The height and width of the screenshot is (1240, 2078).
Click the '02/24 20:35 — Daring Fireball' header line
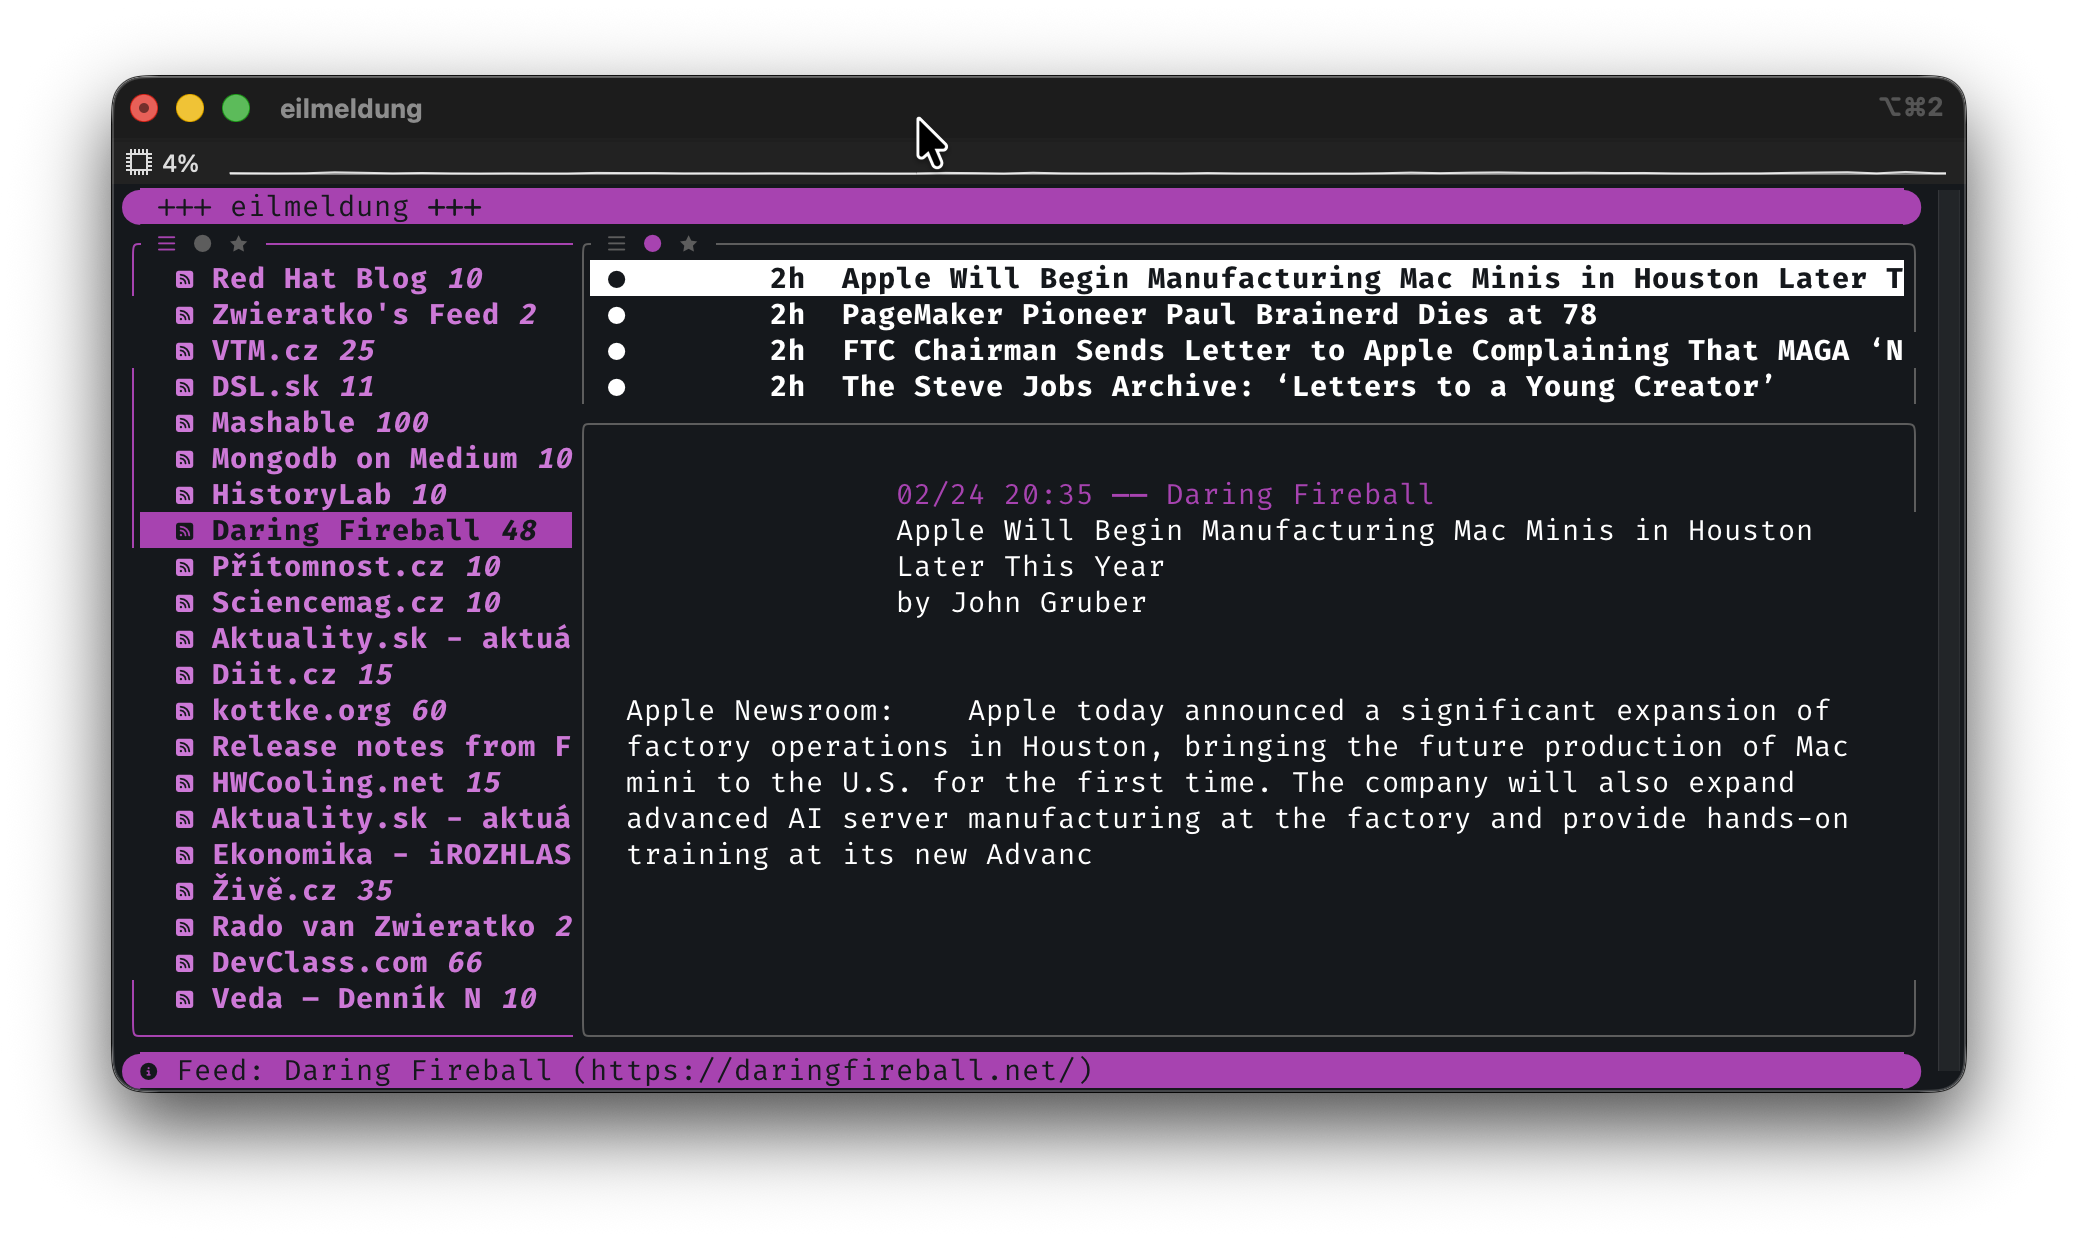click(x=1165, y=495)
